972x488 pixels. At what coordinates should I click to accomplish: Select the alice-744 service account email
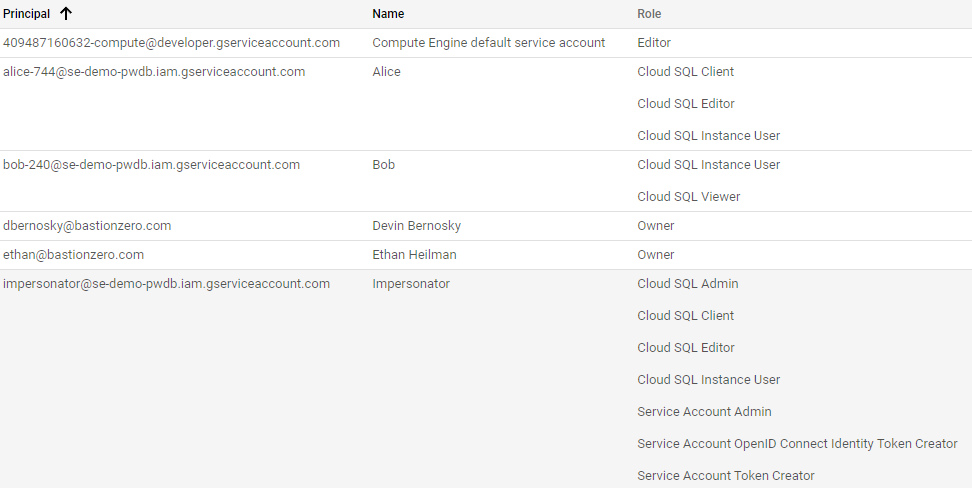154,72
